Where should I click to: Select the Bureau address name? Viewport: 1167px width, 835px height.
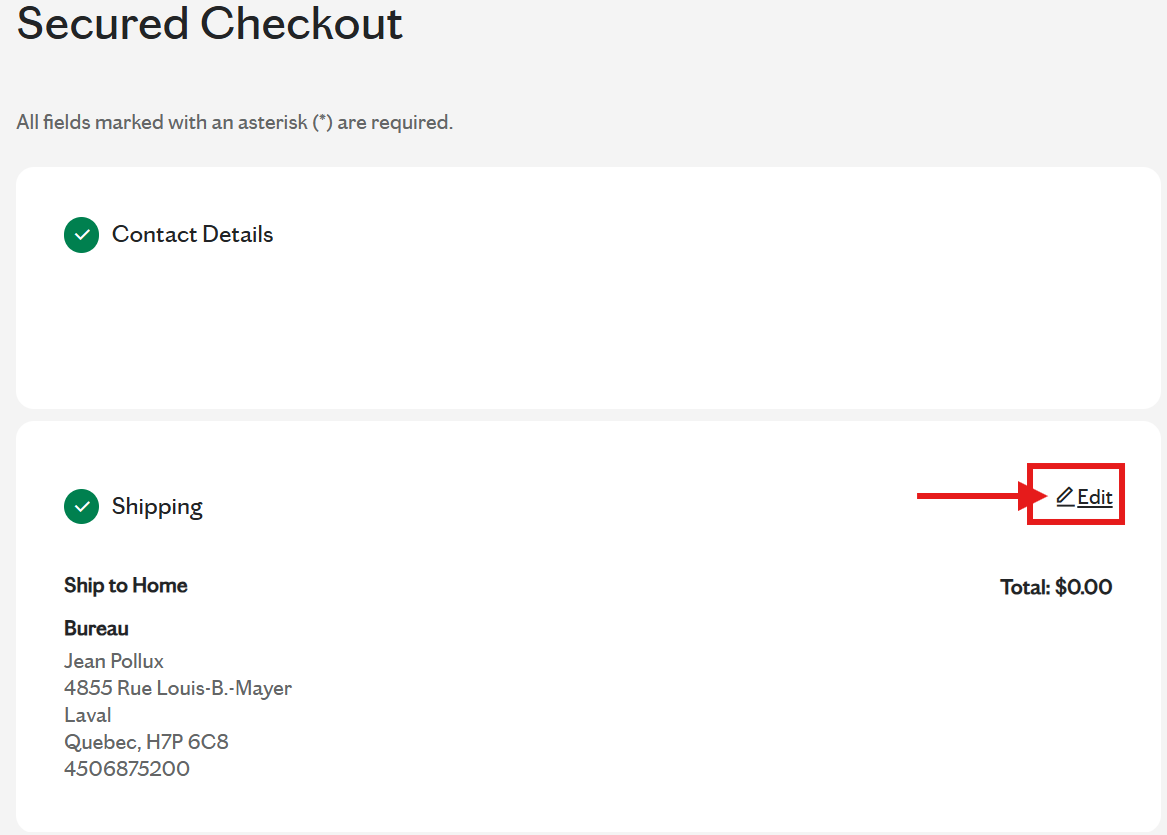coord(96,629)
